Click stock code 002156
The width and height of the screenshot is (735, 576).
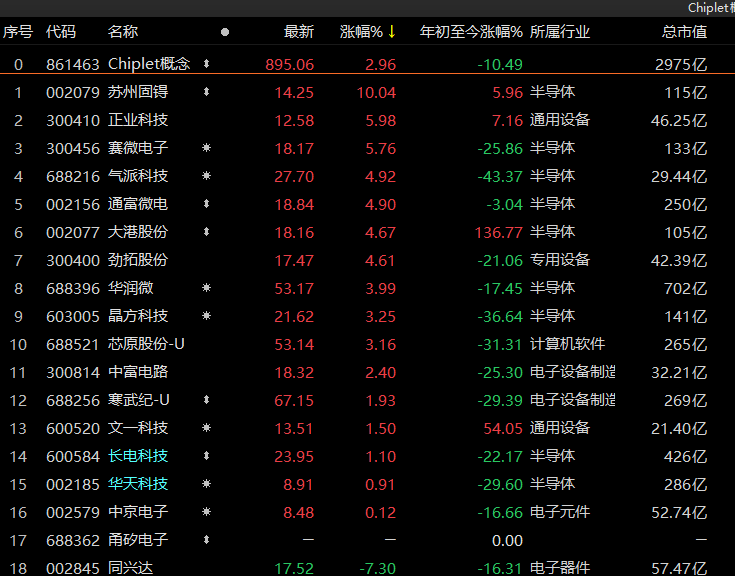(73, 204)
